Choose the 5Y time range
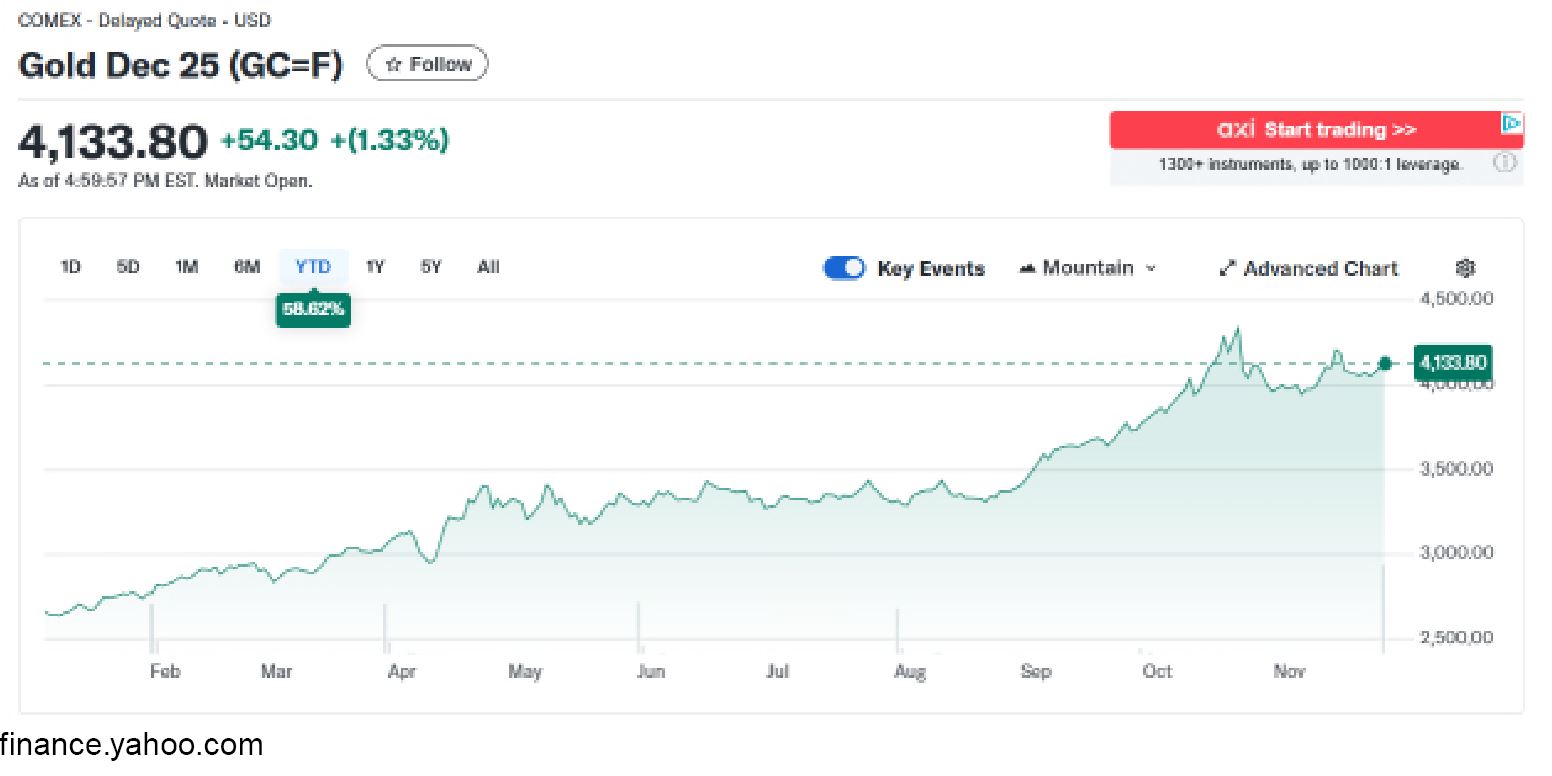Screen dimensions: 1552x776 coord(431,267)
